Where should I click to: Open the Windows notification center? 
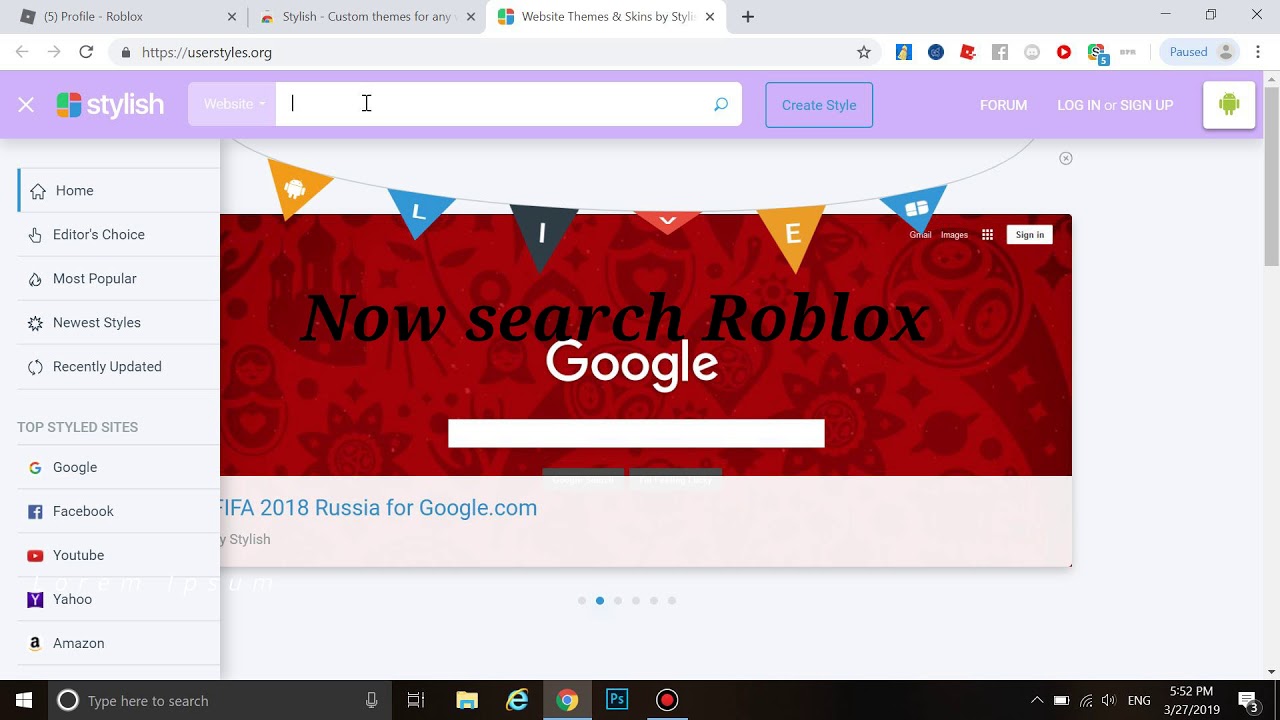point(1248,700)
